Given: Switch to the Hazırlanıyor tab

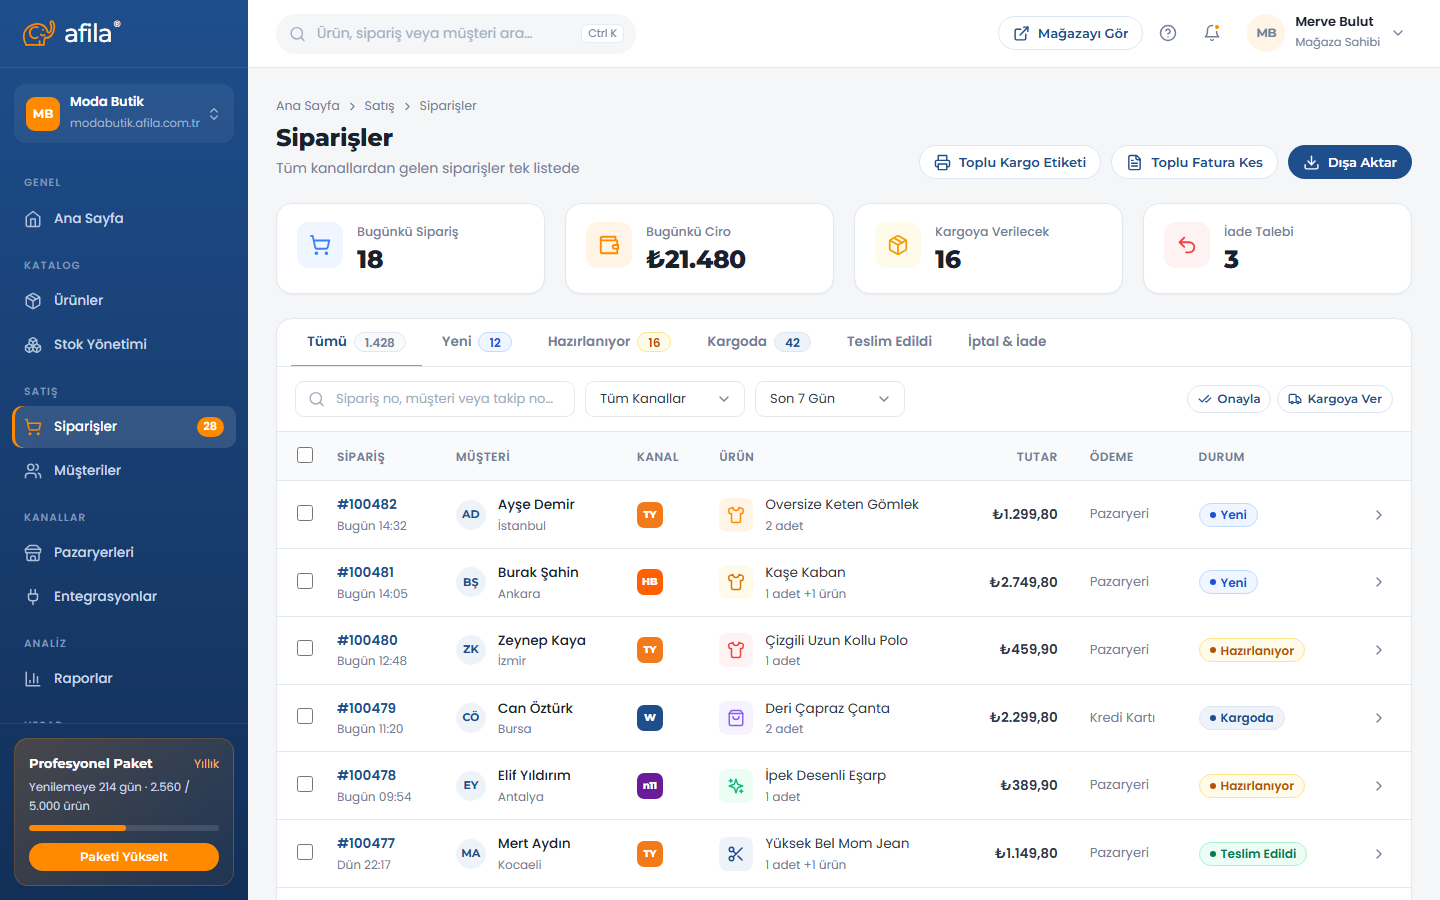Looking at the screenshot, I should (609, 342).
